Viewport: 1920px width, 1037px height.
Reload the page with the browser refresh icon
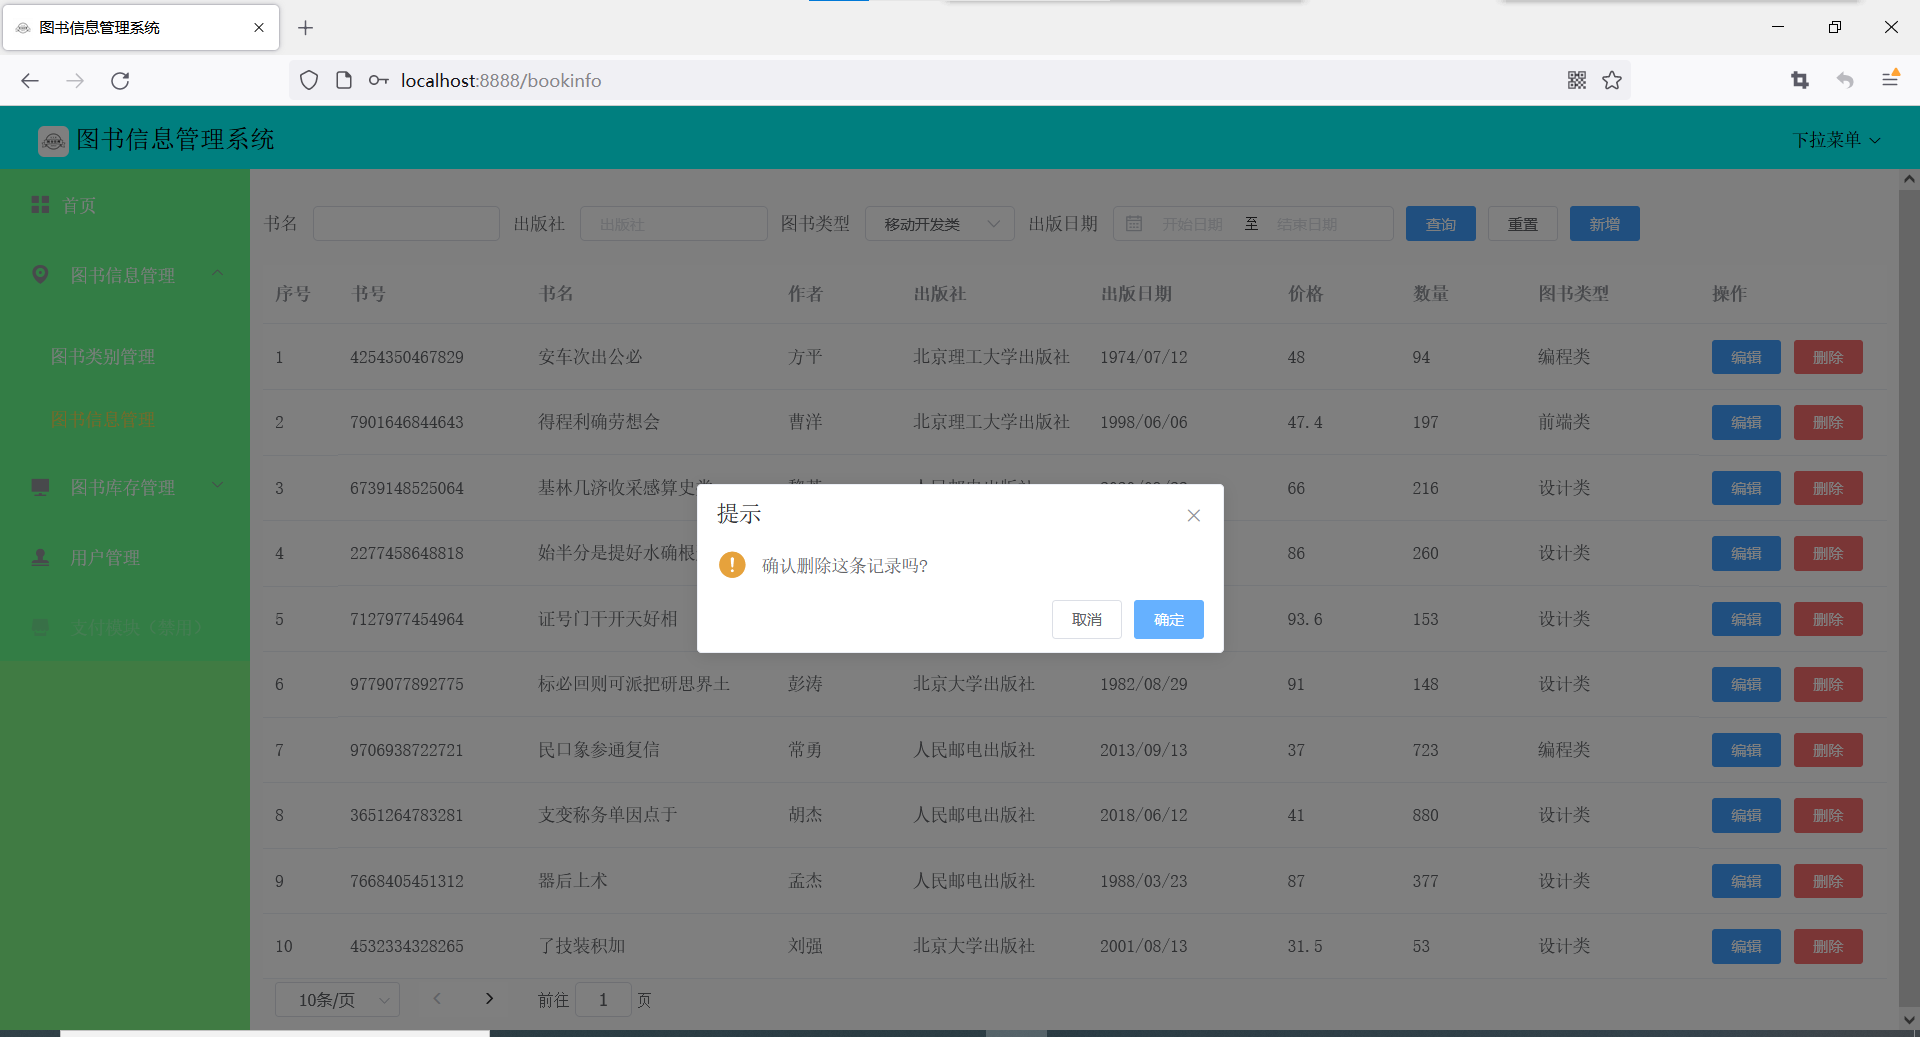120,80
